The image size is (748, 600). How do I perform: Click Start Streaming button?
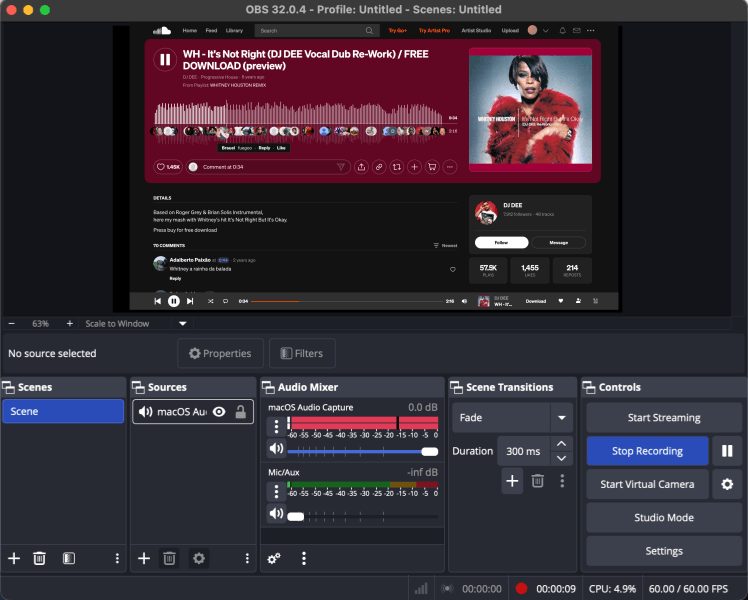coord(664,417)
